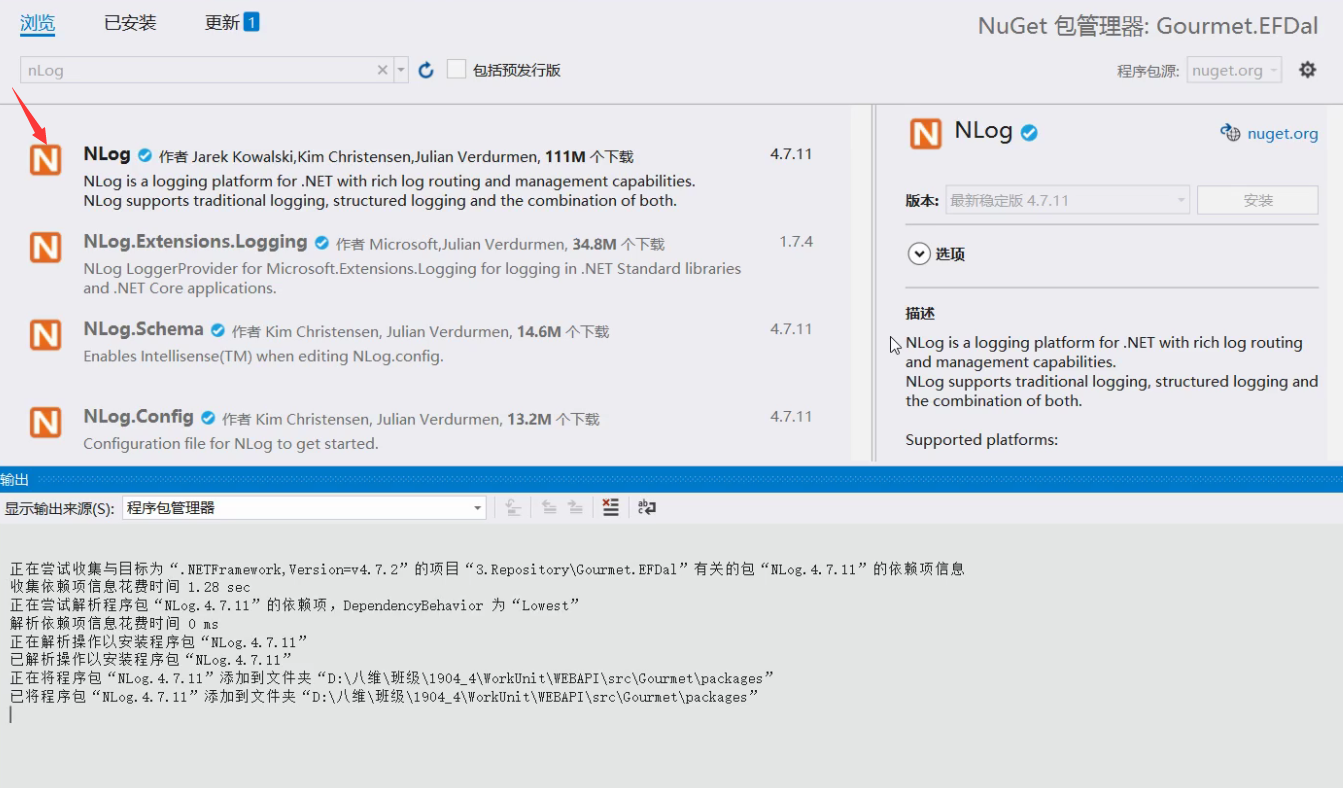The image size is (1343, 788).
Task: Click the NLog.Schema package icon
Action: click(x=45, y=335)
